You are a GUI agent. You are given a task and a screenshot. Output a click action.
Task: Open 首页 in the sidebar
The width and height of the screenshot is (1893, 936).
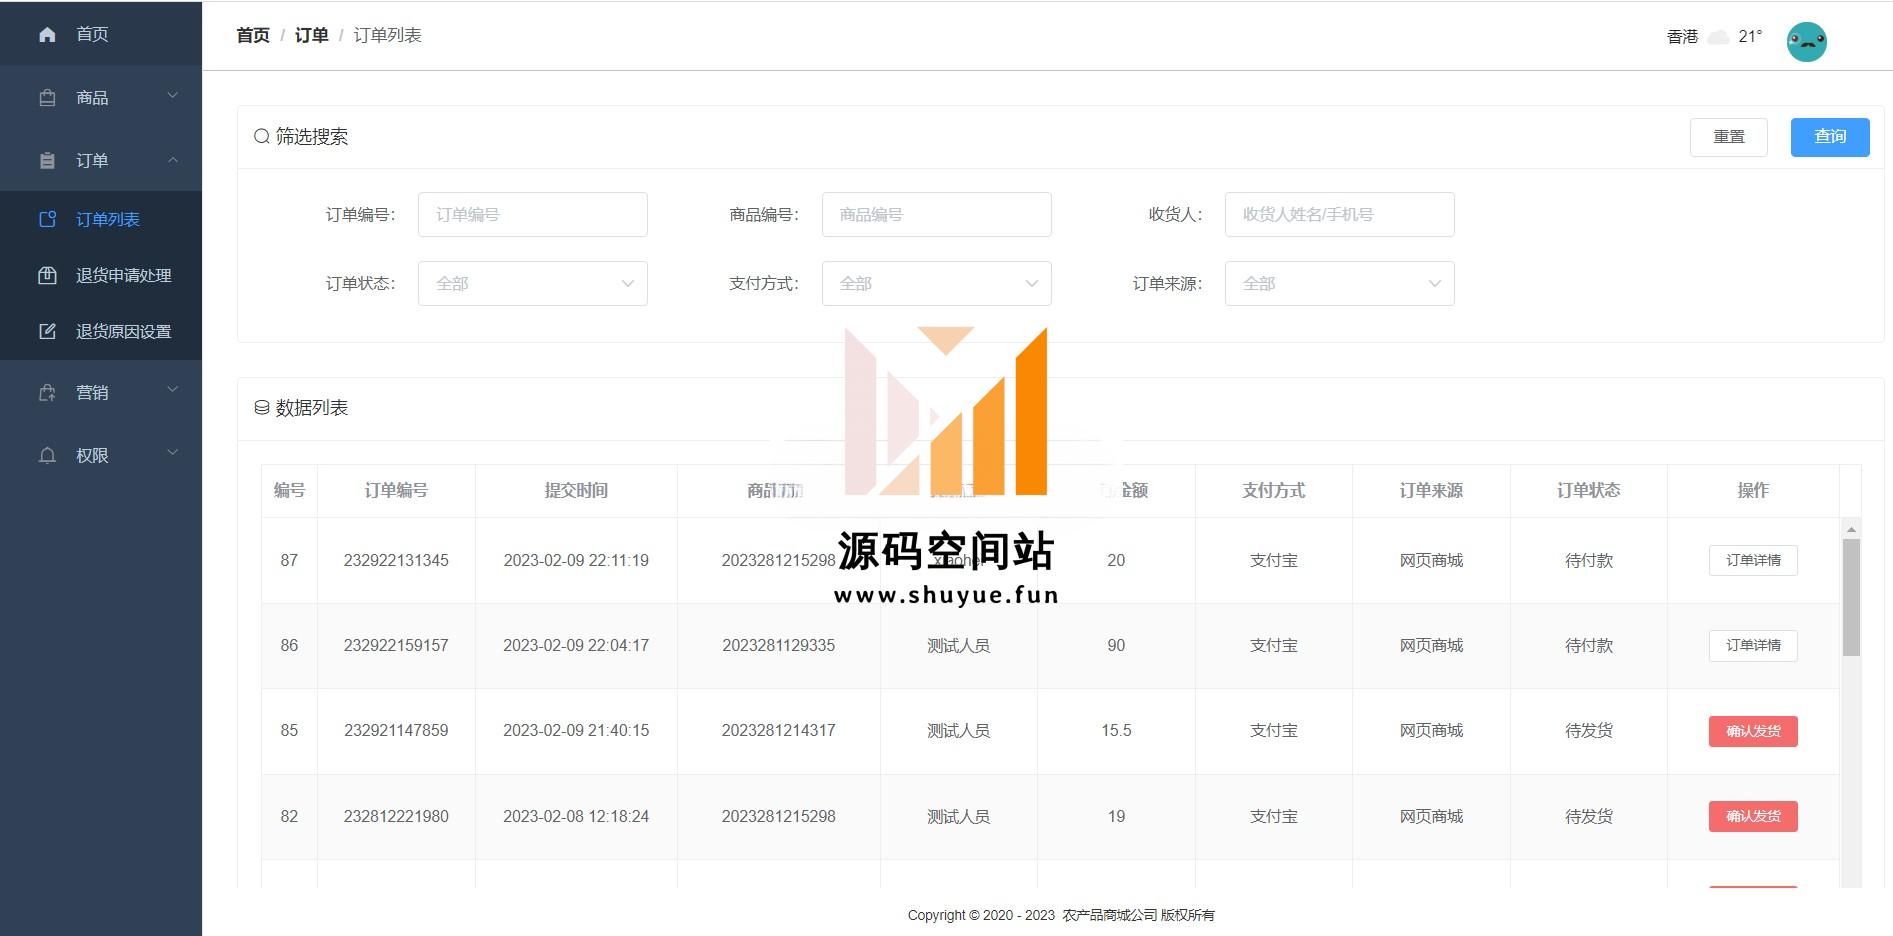(x=101, y=34)
